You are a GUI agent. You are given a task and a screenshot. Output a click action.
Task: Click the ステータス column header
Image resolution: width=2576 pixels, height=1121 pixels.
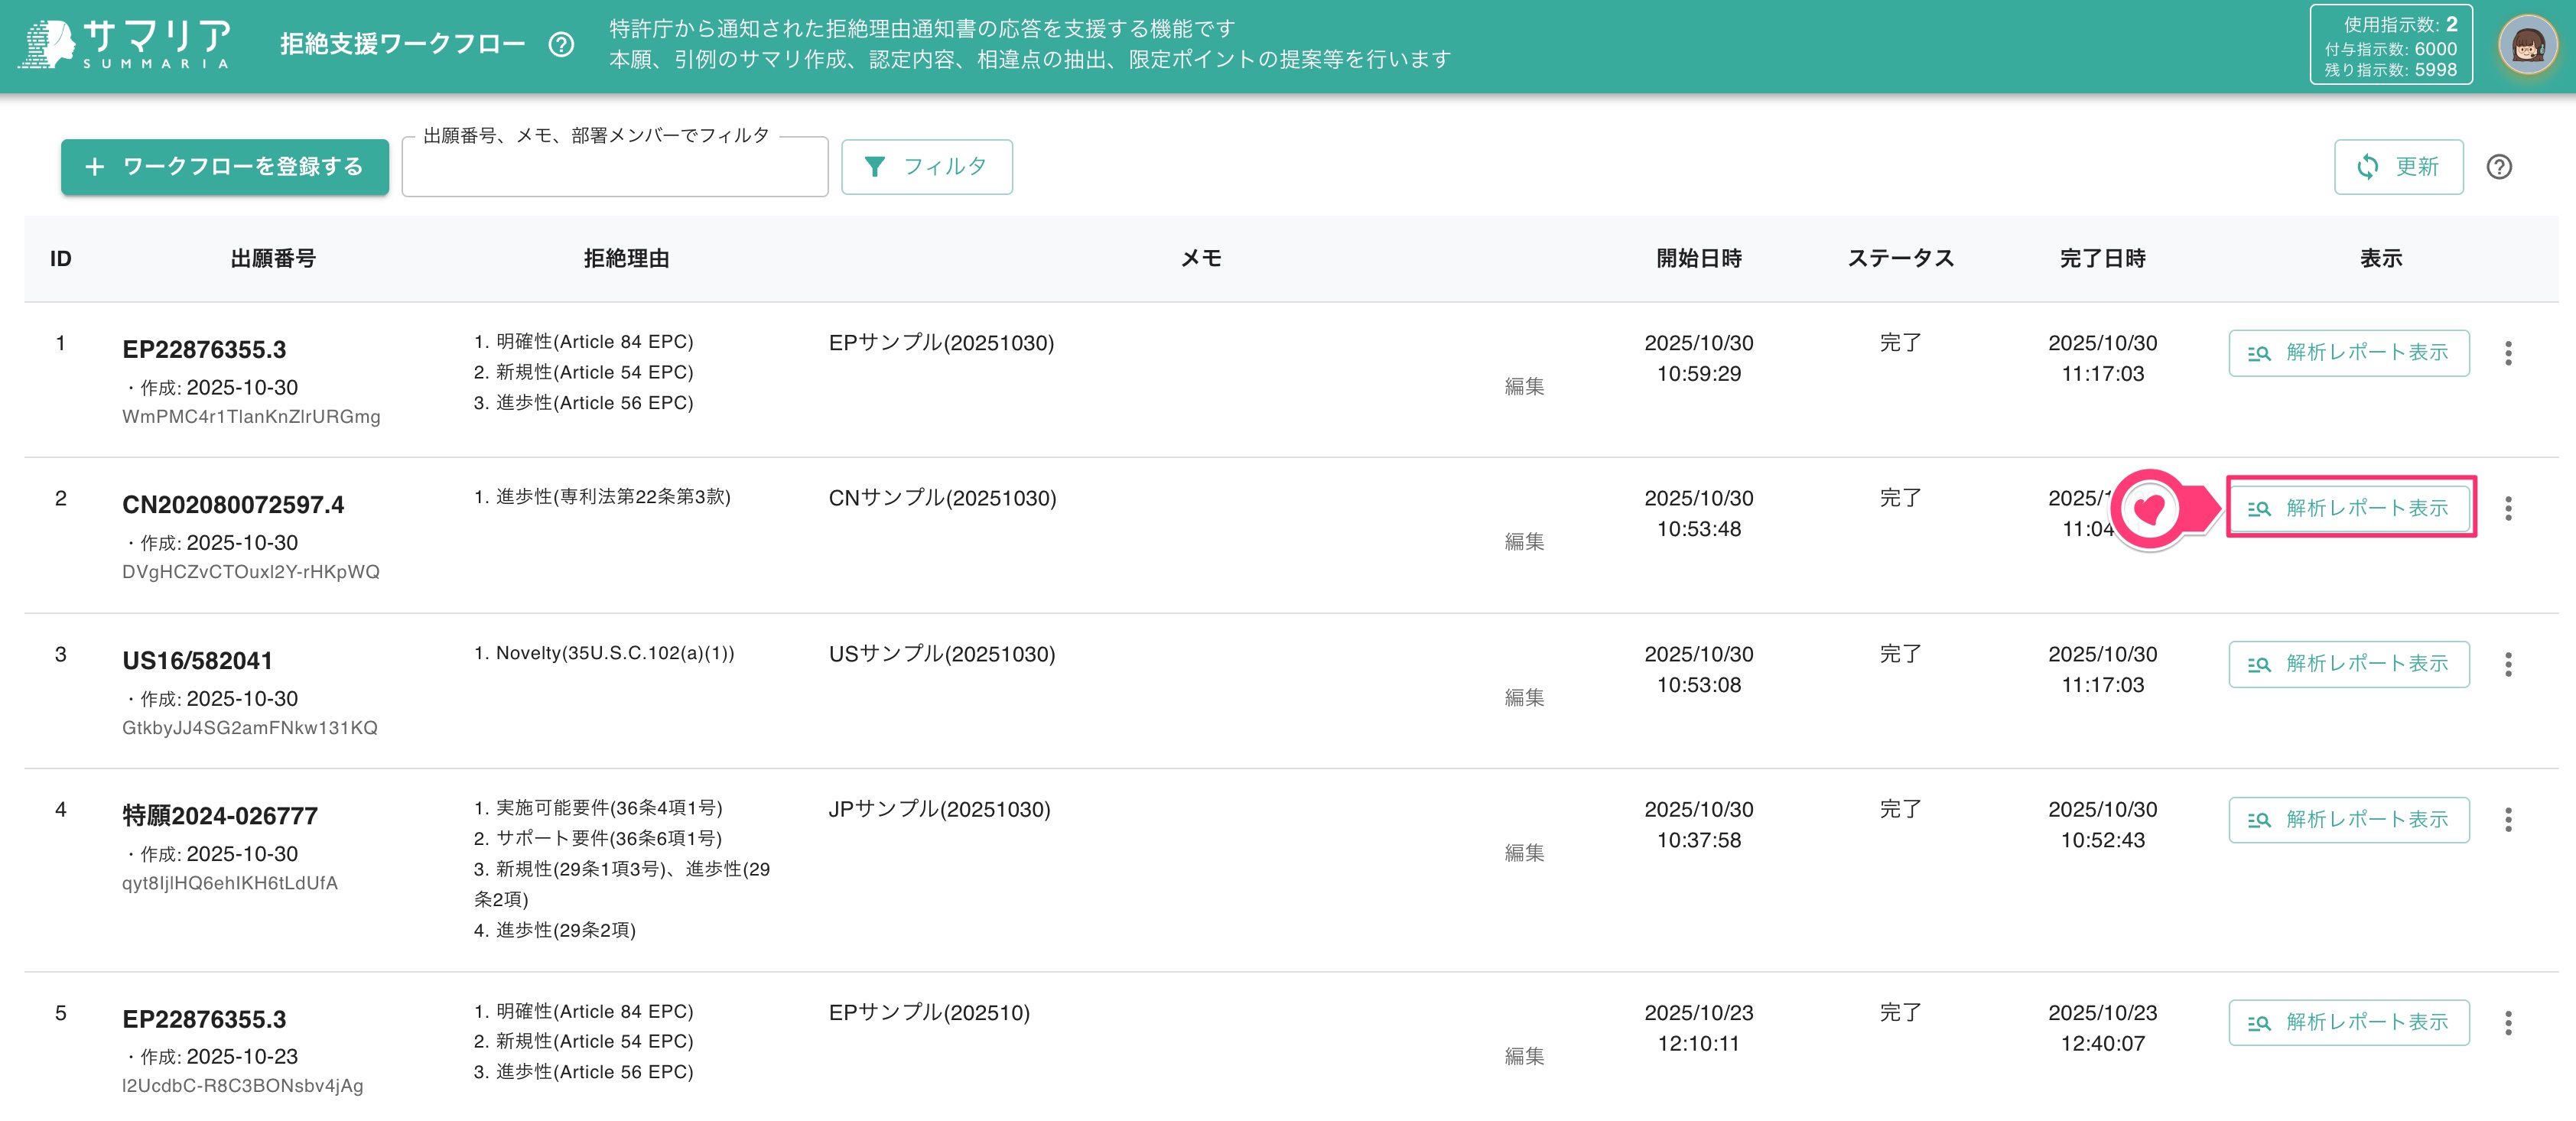[x=1900, y=259]
